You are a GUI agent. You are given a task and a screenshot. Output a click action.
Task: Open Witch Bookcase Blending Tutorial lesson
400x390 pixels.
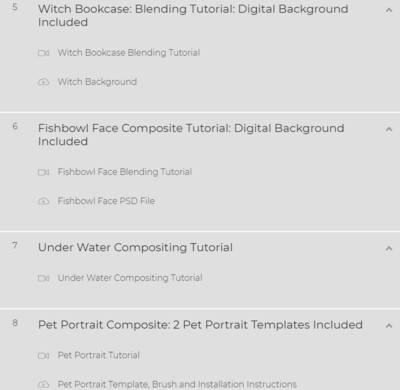point(129,53)
